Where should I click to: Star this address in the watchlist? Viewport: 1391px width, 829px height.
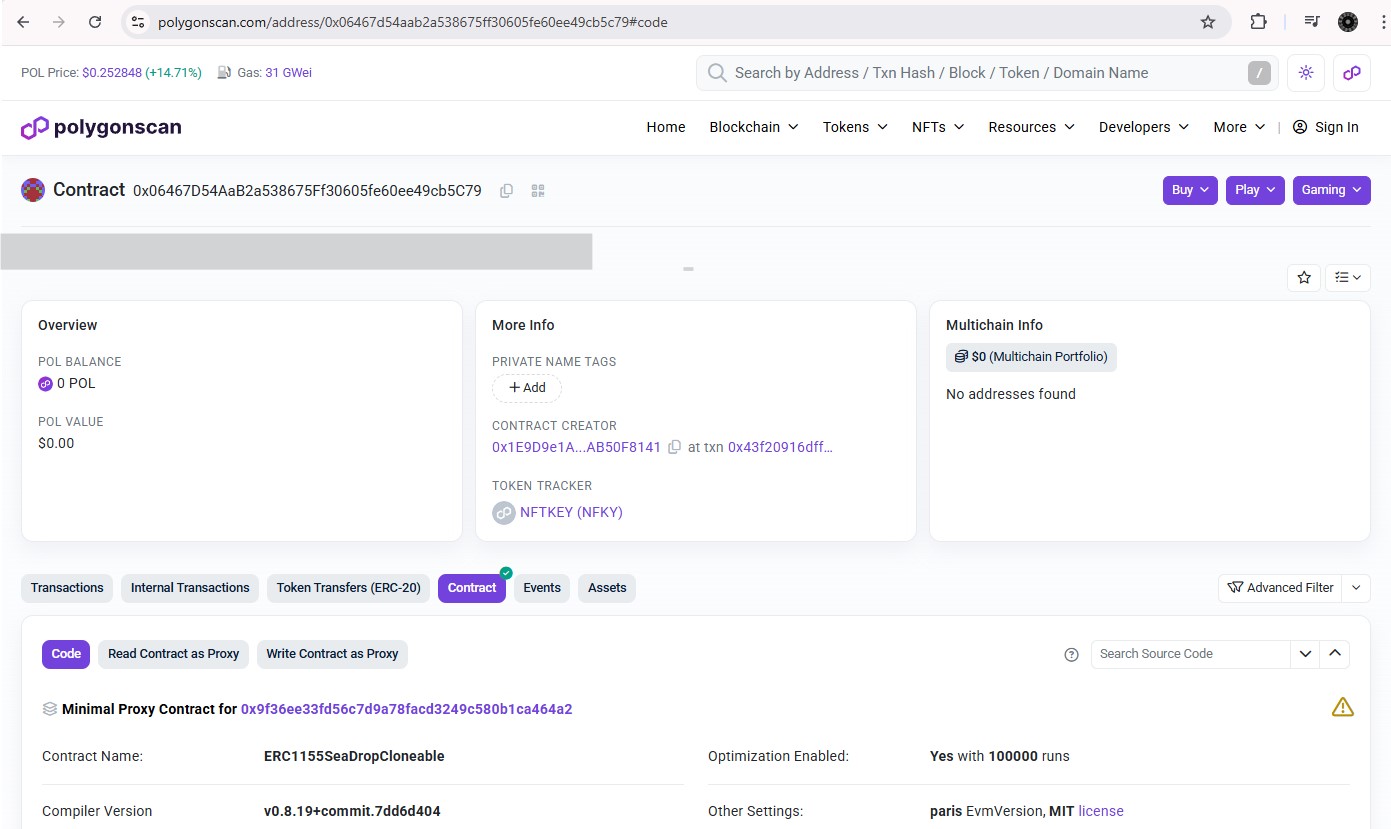pos(1304,278)
